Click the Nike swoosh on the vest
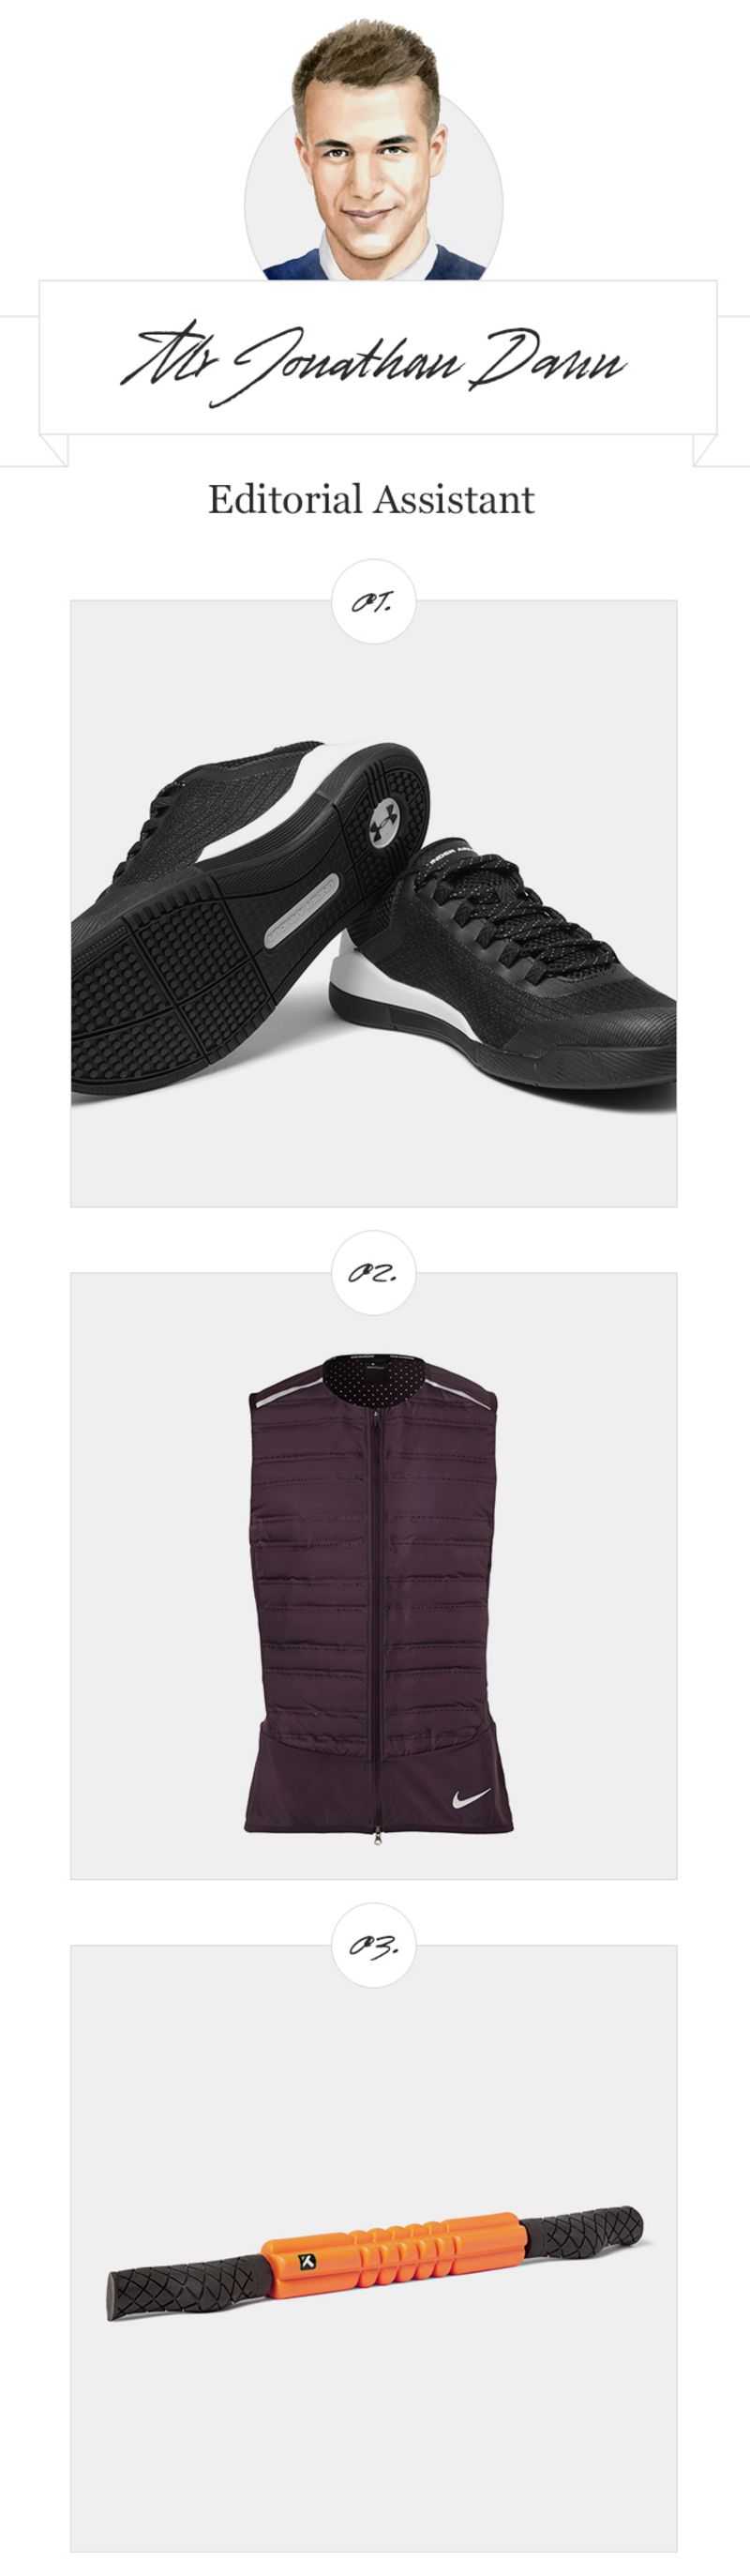Image resolution: width=750 pixels, height=2576 pixels. (472, 1797)
